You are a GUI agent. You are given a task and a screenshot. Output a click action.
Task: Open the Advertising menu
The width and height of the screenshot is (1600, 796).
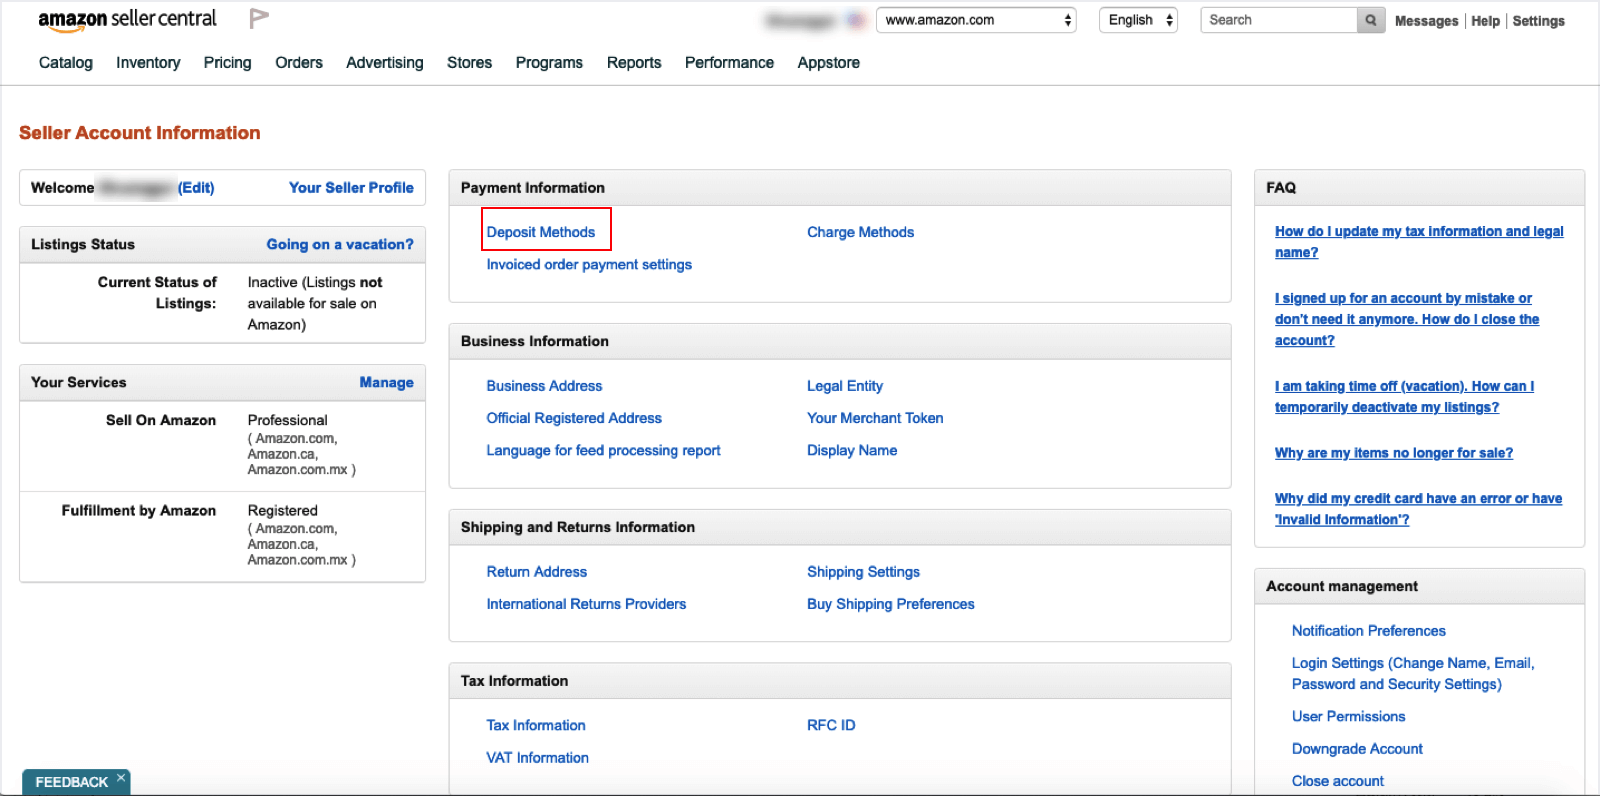tap(385, 62)
